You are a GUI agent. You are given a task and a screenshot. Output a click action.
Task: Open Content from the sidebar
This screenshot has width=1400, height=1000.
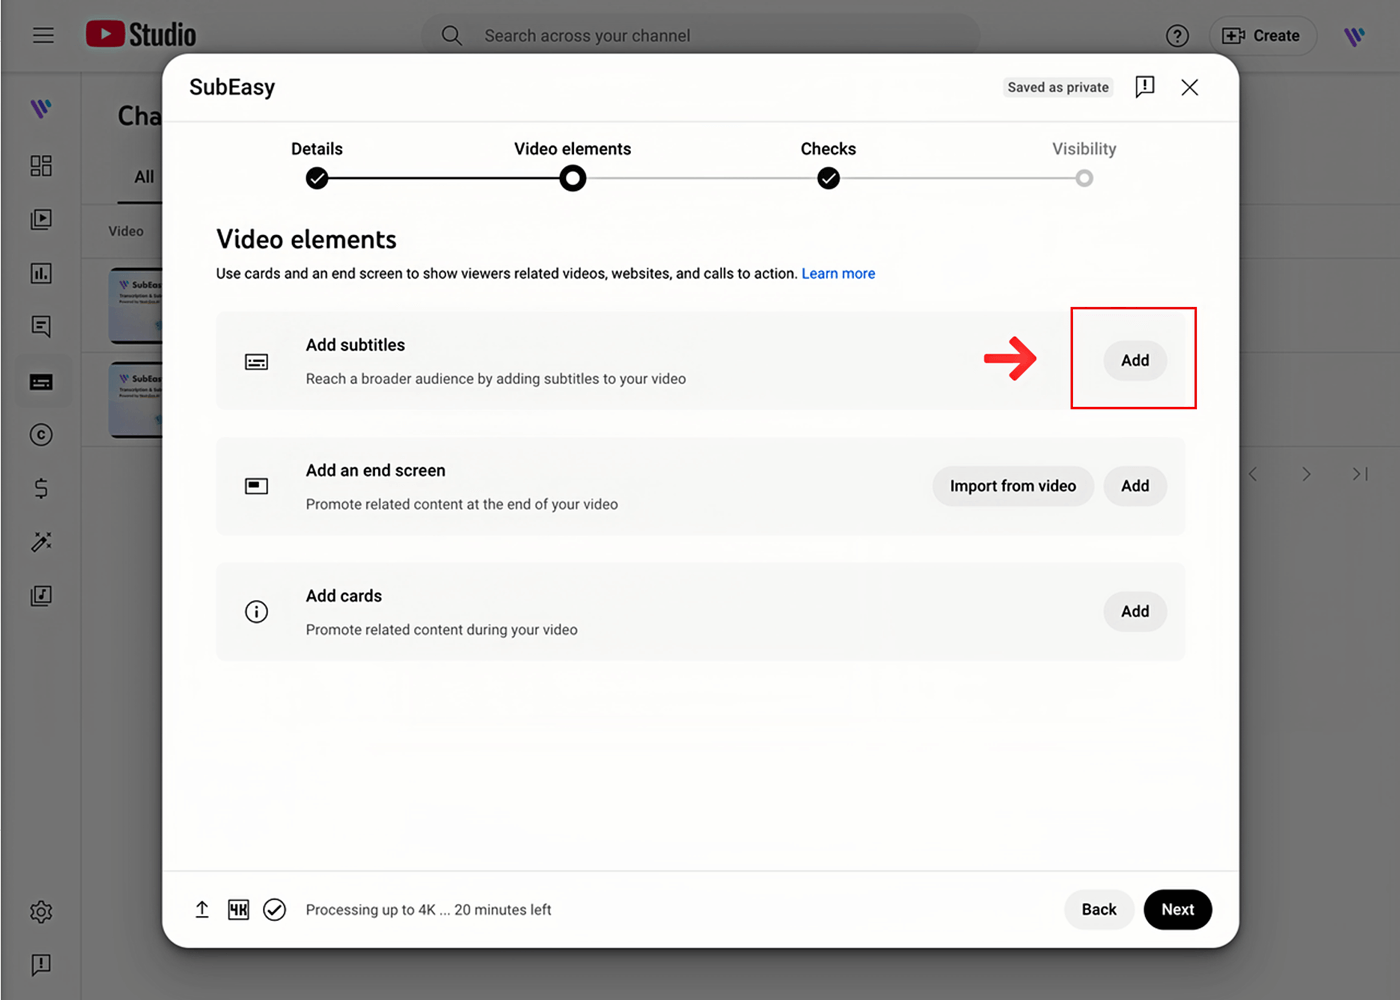41,219
